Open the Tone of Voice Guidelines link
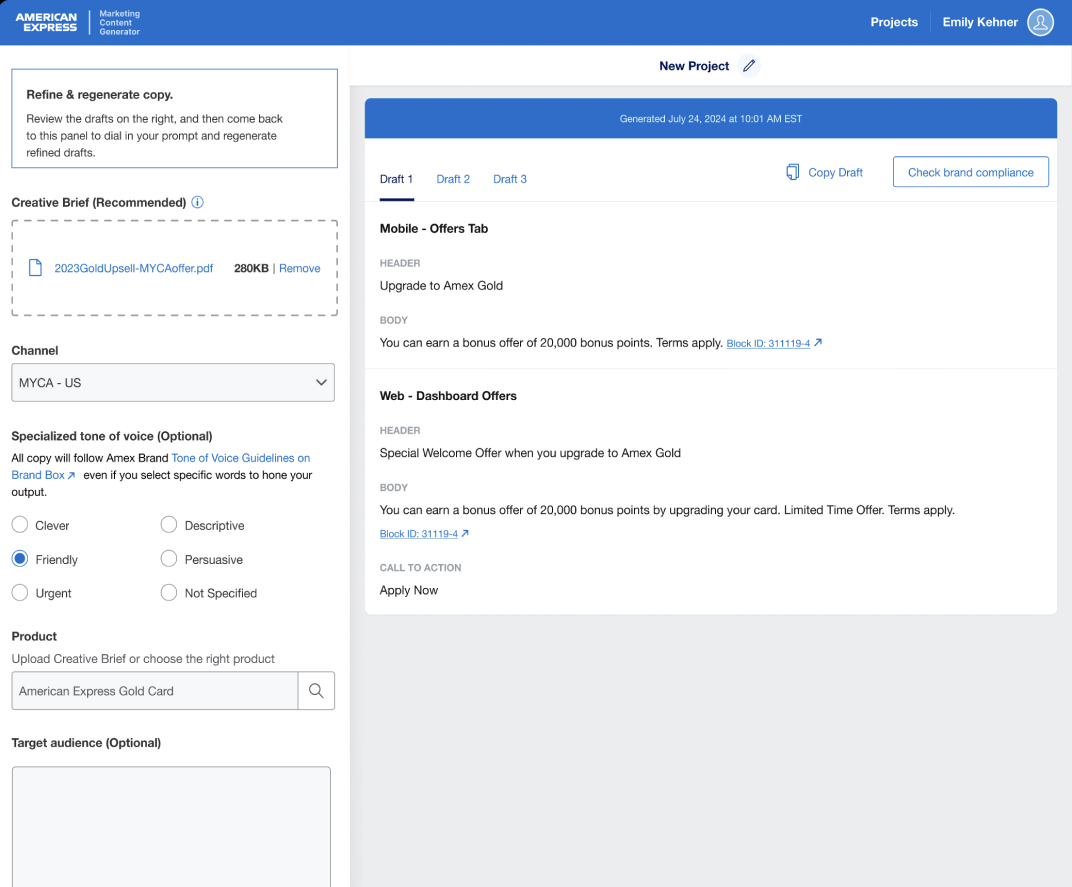The width and height of the screenshot is (1072, 887). pos(240,458)
